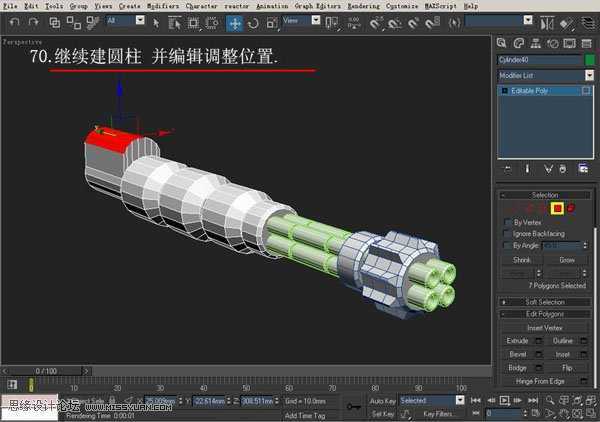Choose the Select Object arrow tool
600x422 pixels.
tap(156, 23)
